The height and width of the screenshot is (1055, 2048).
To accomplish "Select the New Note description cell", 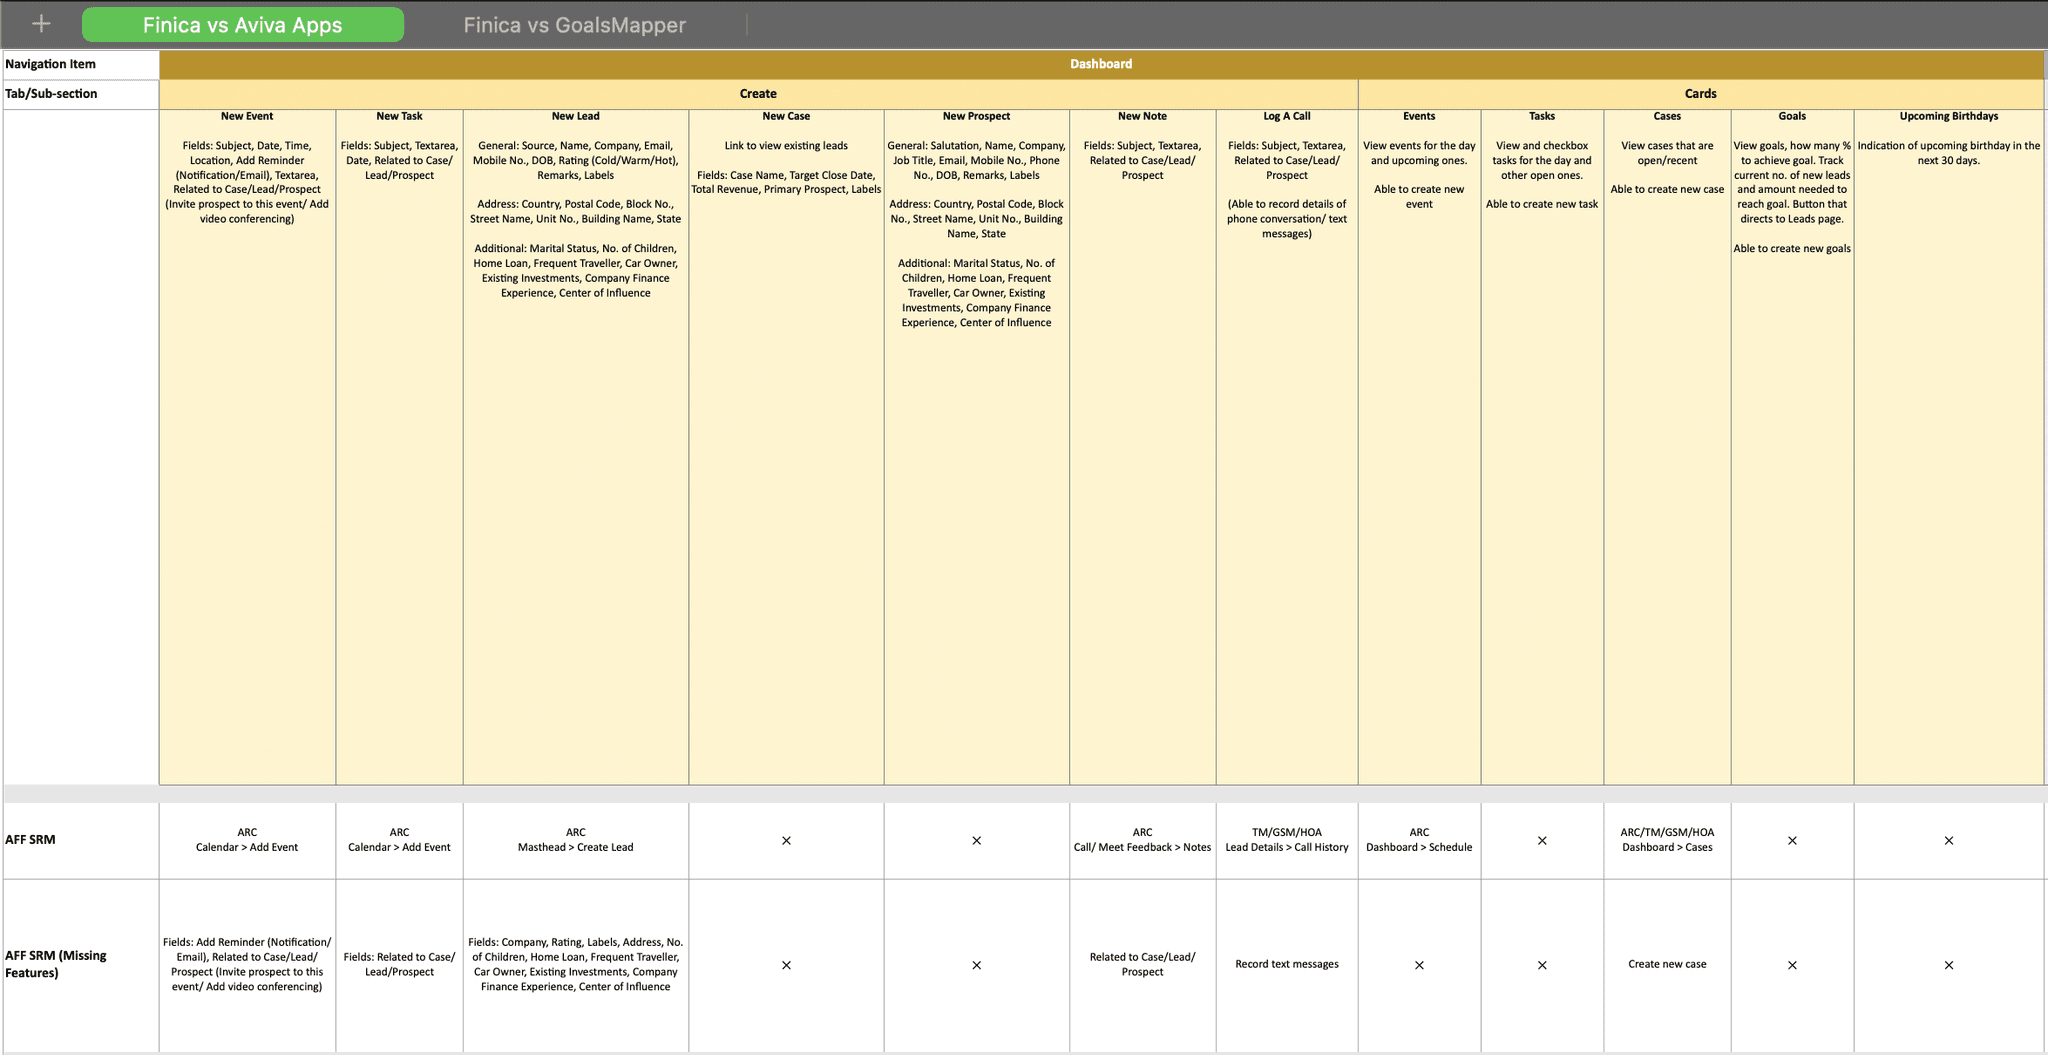I will point(1143,447).
